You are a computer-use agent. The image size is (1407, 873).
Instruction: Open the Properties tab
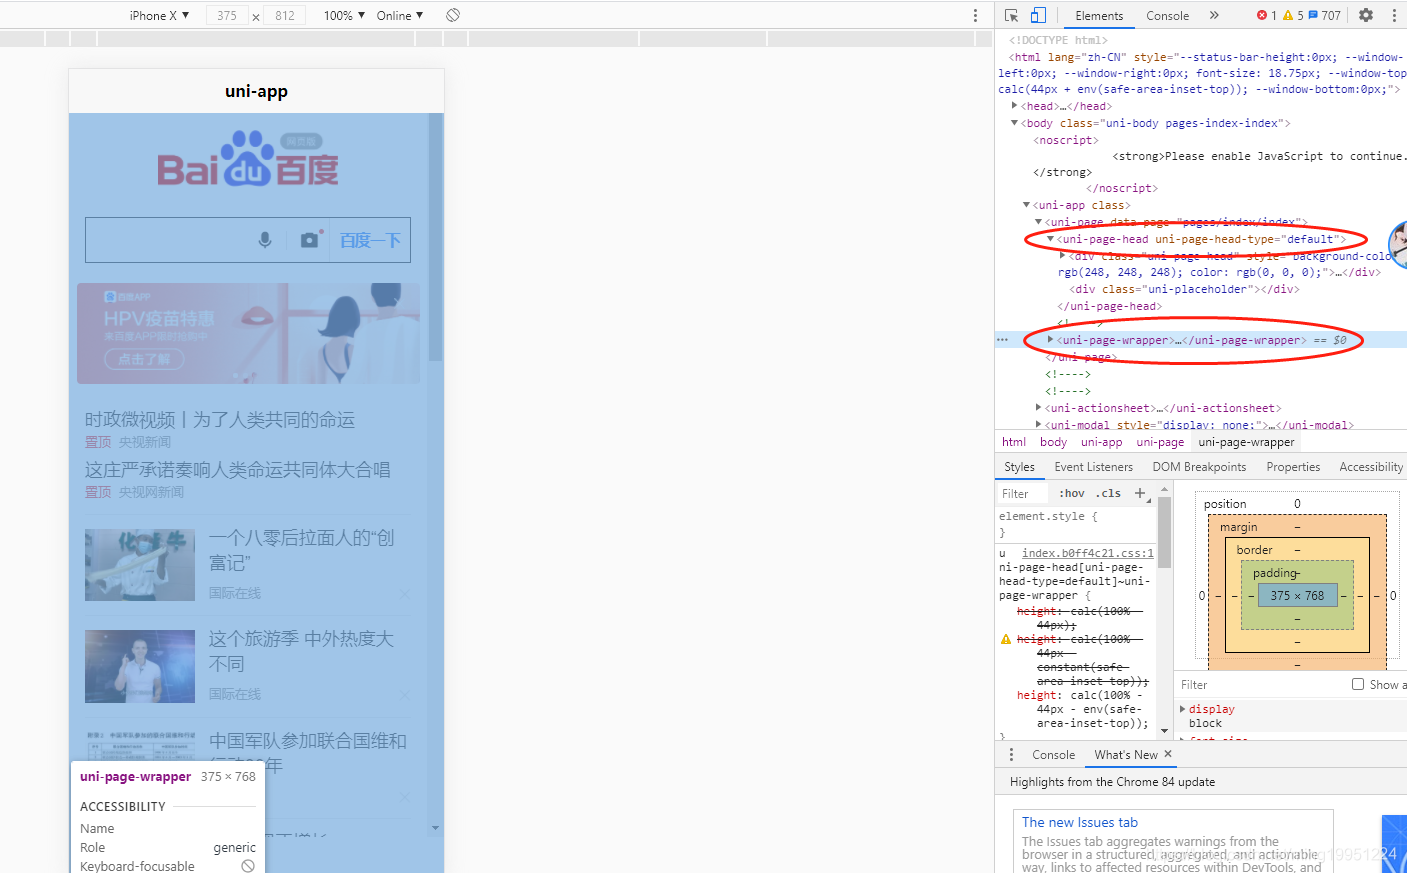click(1293, 467)
